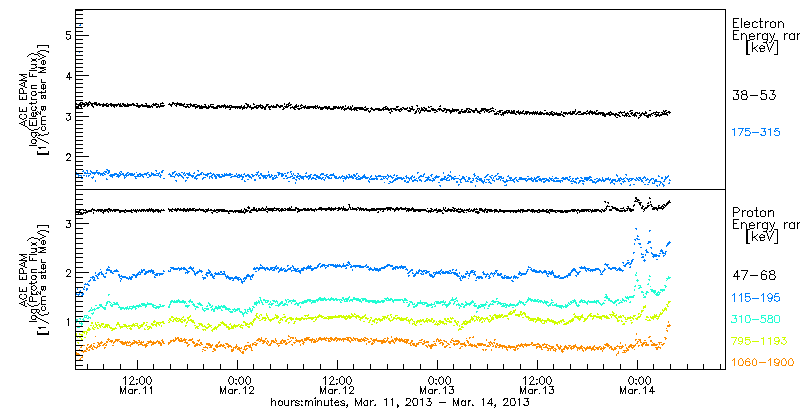Click the 4 tick on electron flux axis
800x410 pixels.
(66, 75)
